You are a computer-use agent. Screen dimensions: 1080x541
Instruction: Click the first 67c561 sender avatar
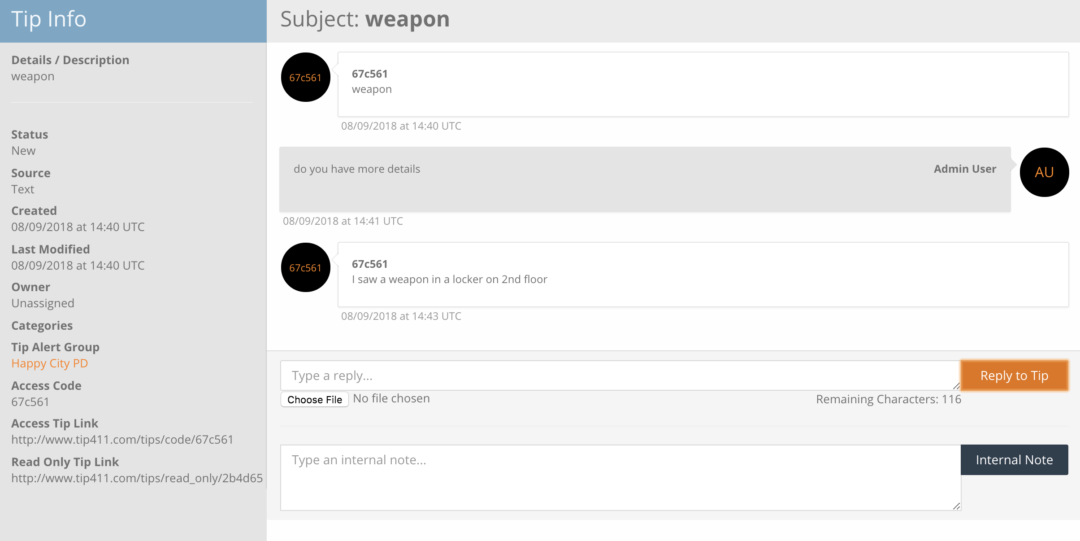pos(306,77)
